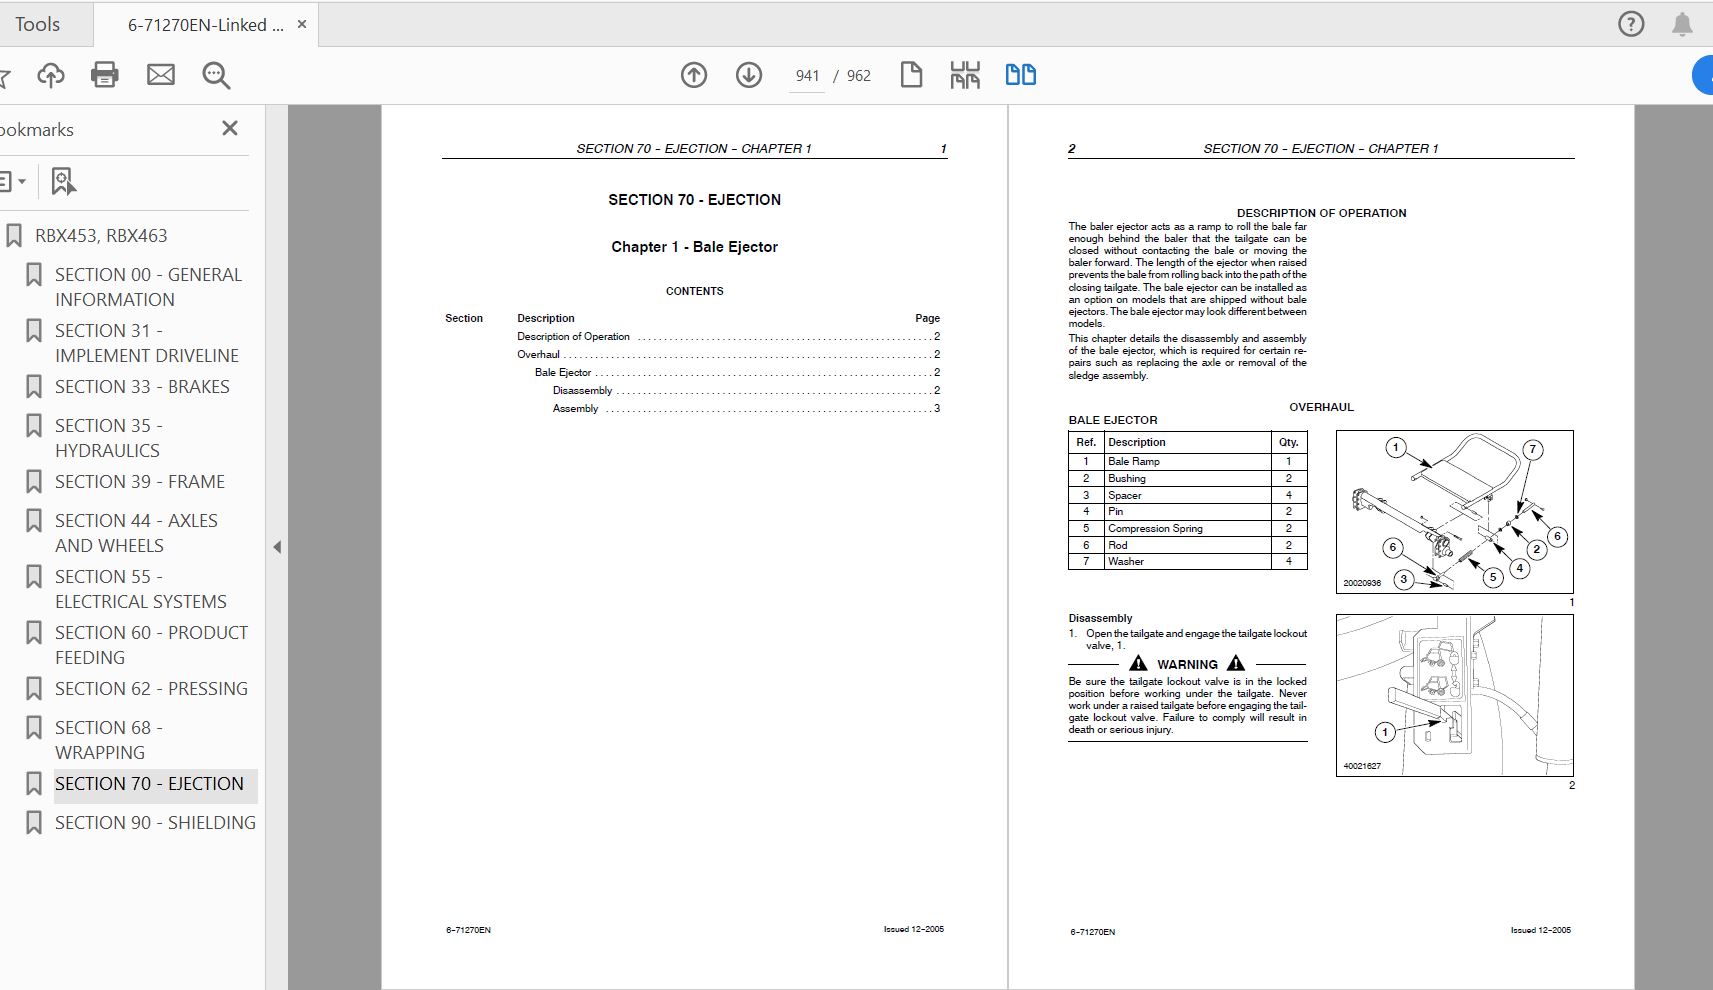This screenshot has height=990, width=1713.
Task: Click the single page view icon
Action: 911,75
